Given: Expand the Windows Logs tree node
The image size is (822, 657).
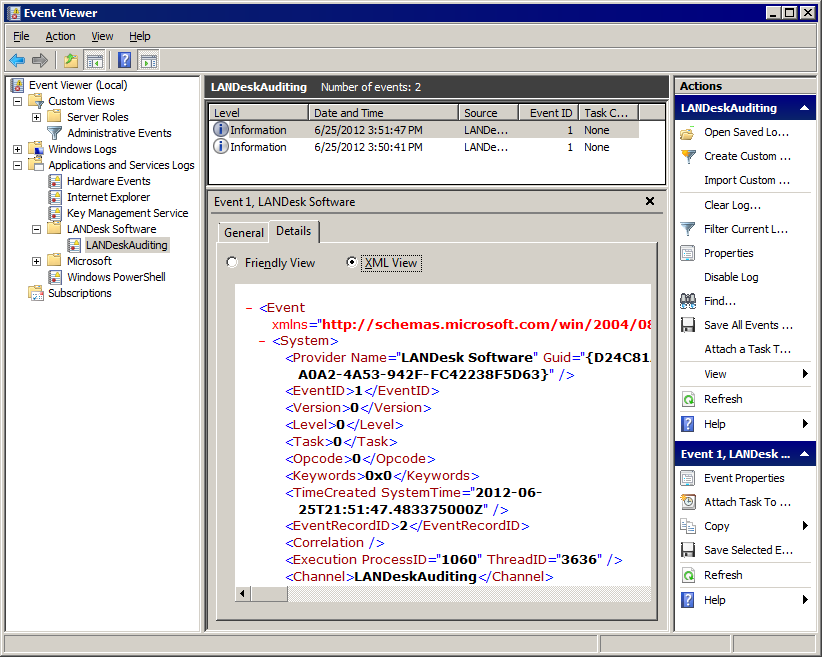Looking at the screenshot, I should coord(17,149).
